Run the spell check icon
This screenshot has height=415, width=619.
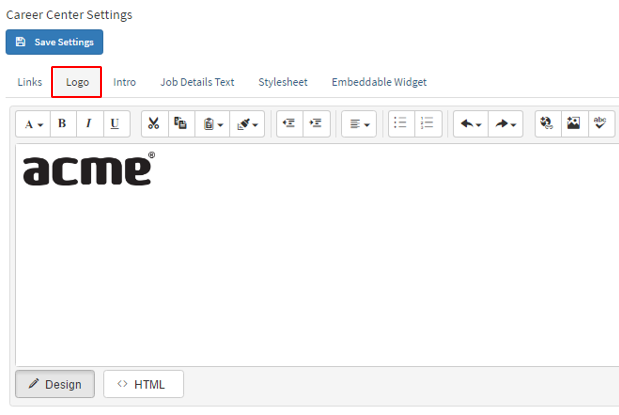(600, 124)
